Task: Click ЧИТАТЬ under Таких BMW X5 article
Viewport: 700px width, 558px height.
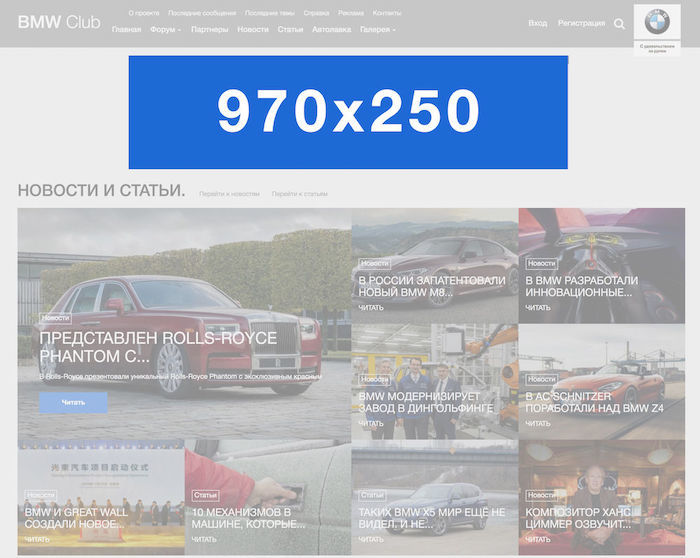Action: 371,540
